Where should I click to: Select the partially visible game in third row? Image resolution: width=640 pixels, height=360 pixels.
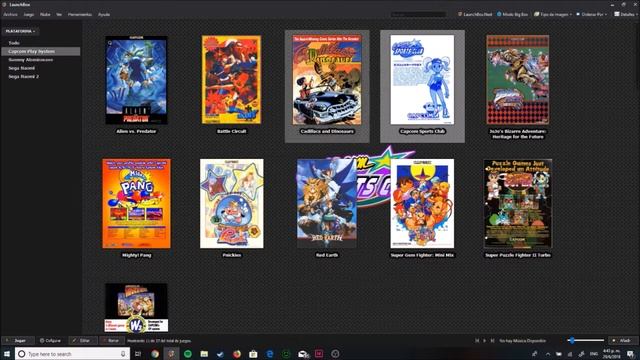click(x=136, y=308)
